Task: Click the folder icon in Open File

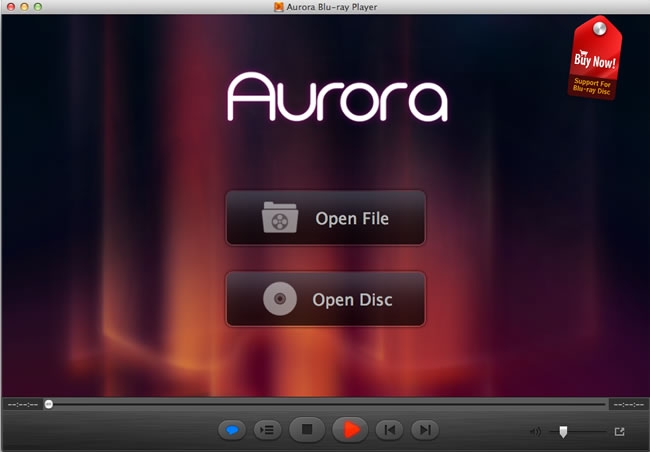Action: coord(280,218)
